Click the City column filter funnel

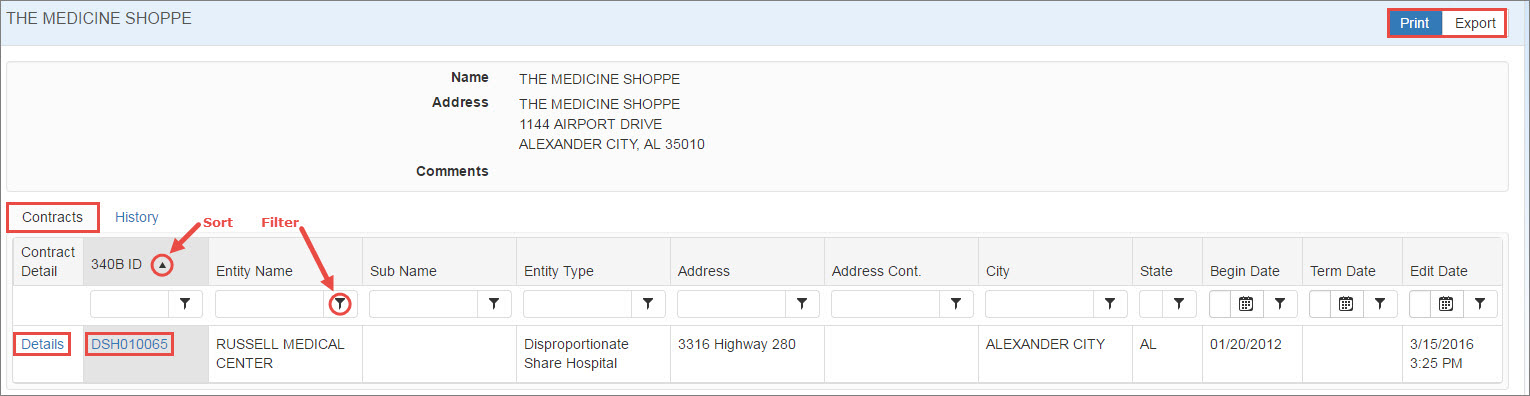click(1109, 303)
